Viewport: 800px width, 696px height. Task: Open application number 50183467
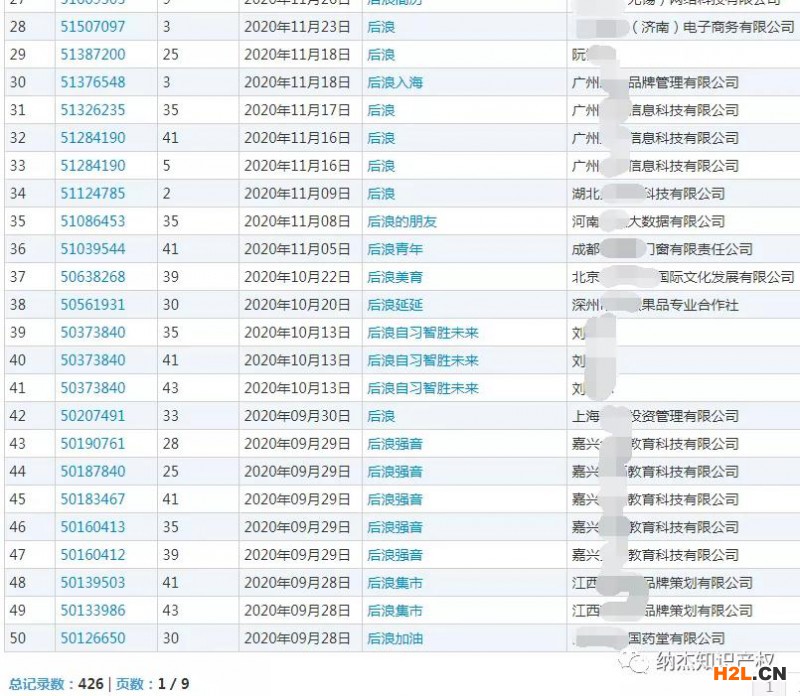93,499
